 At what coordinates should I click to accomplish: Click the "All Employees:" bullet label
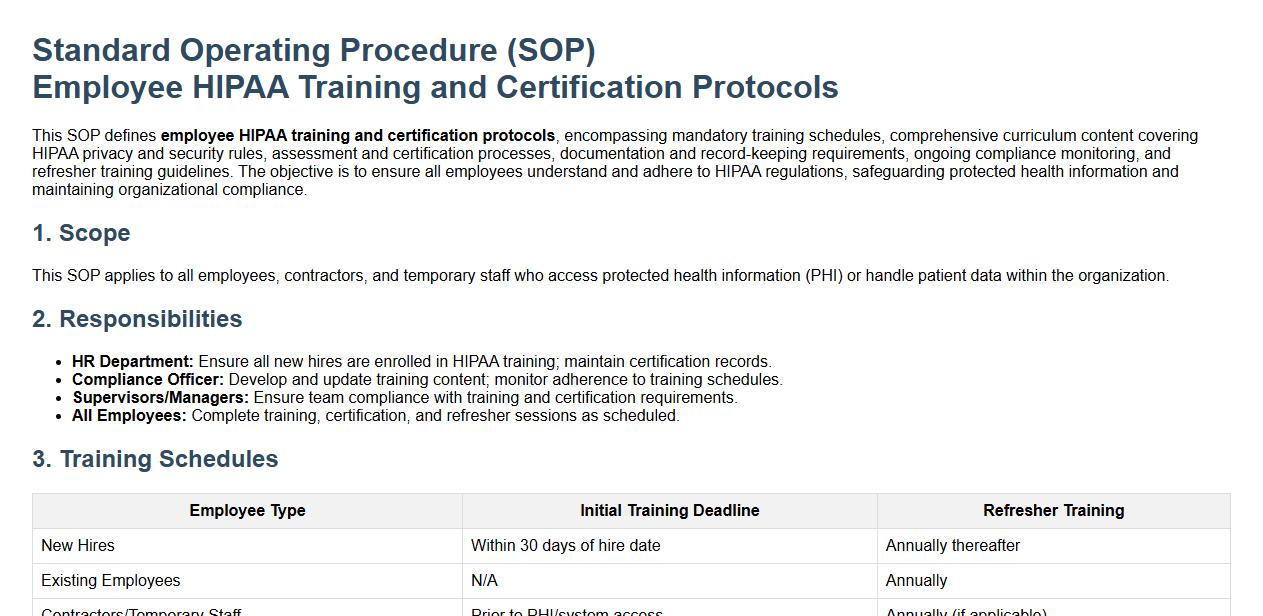[x=129, y=416]
